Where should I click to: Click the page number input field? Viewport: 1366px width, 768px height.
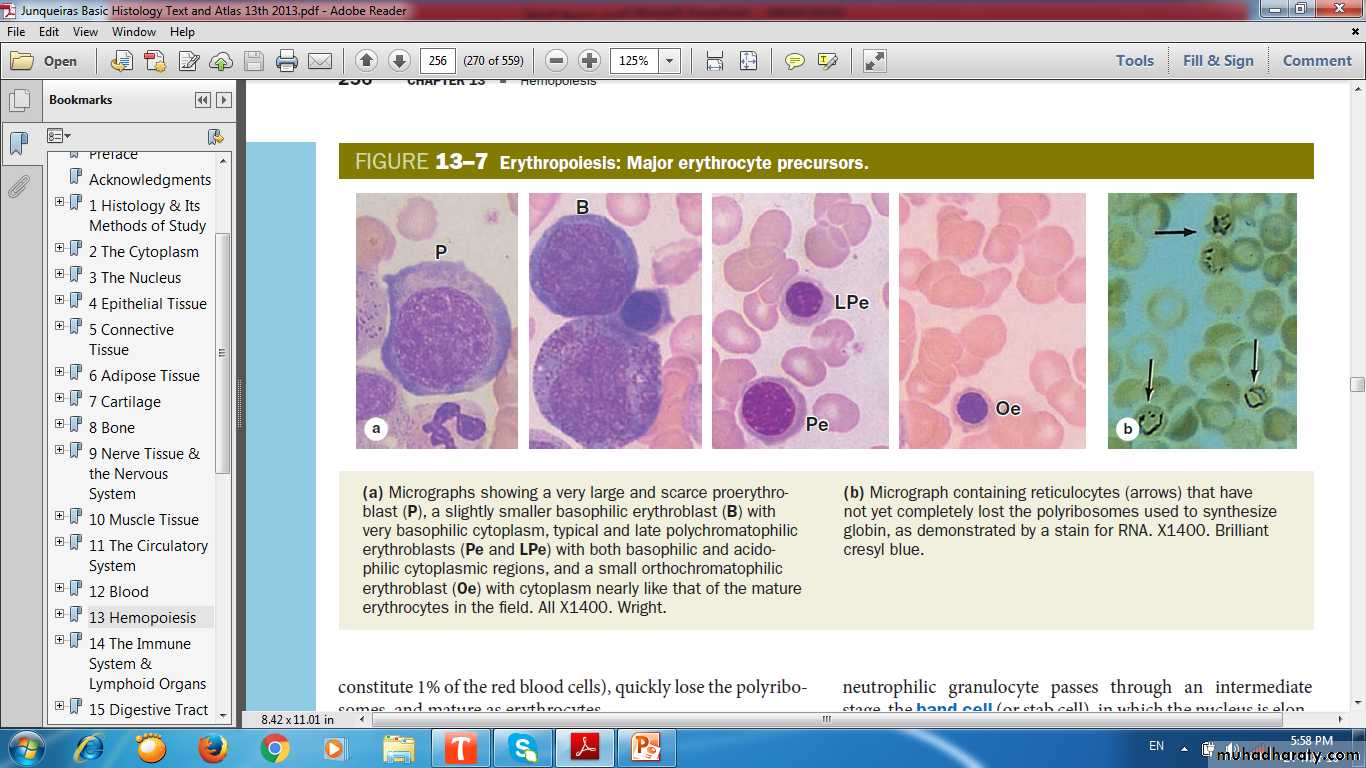coord(437,61)
